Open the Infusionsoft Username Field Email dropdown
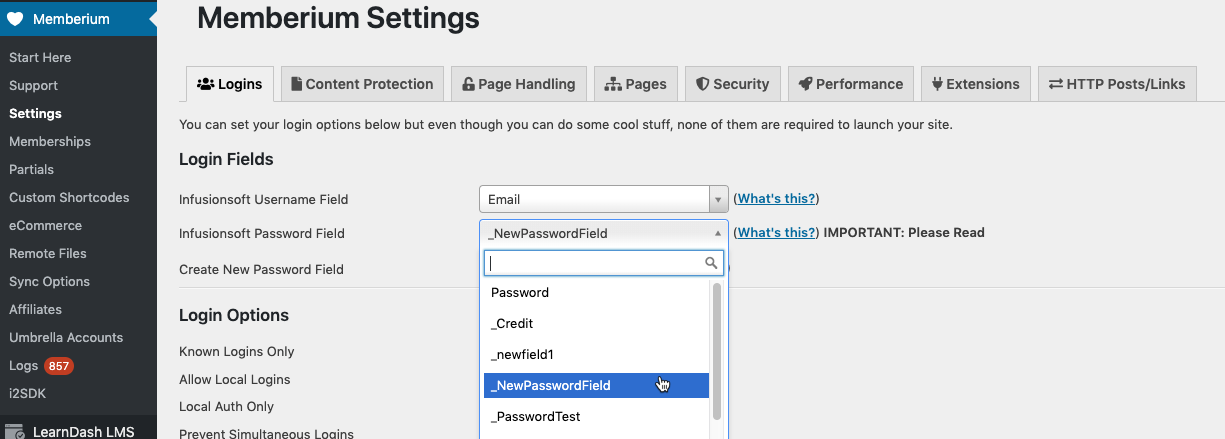The image size is (1225, 439). point(604,199)
